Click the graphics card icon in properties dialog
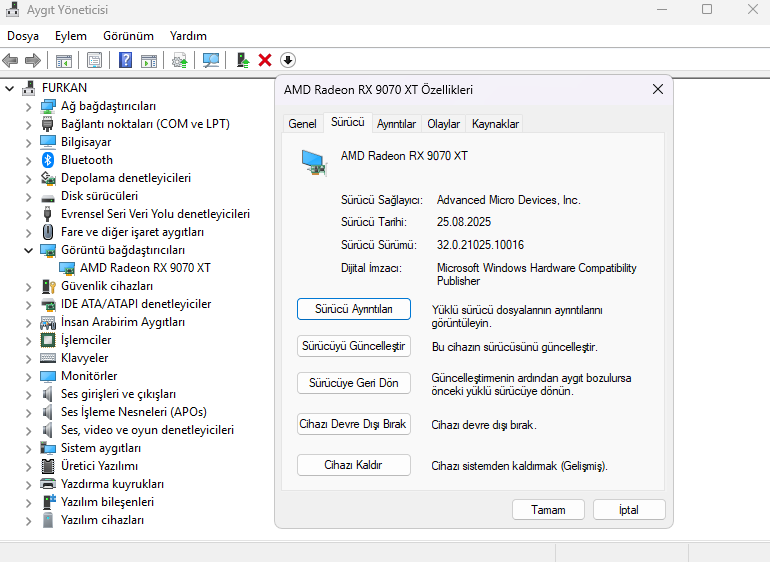Screen dimensions: 770x562 314,163
